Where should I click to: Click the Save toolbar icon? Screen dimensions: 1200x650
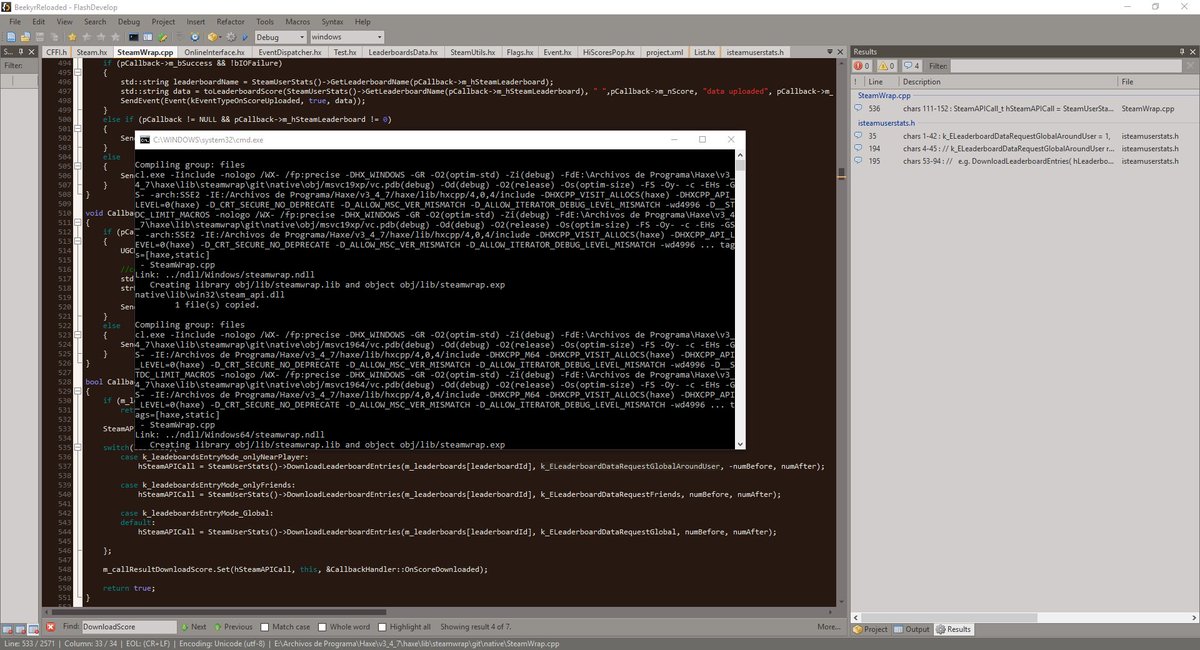(38, 35)
